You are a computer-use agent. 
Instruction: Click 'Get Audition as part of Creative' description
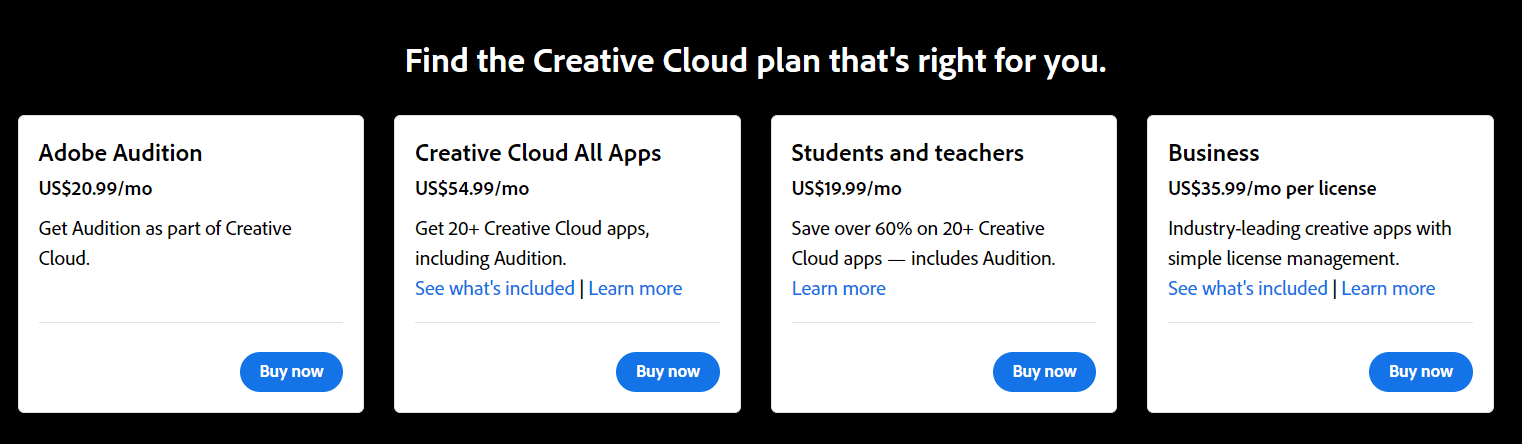[165, 228]
